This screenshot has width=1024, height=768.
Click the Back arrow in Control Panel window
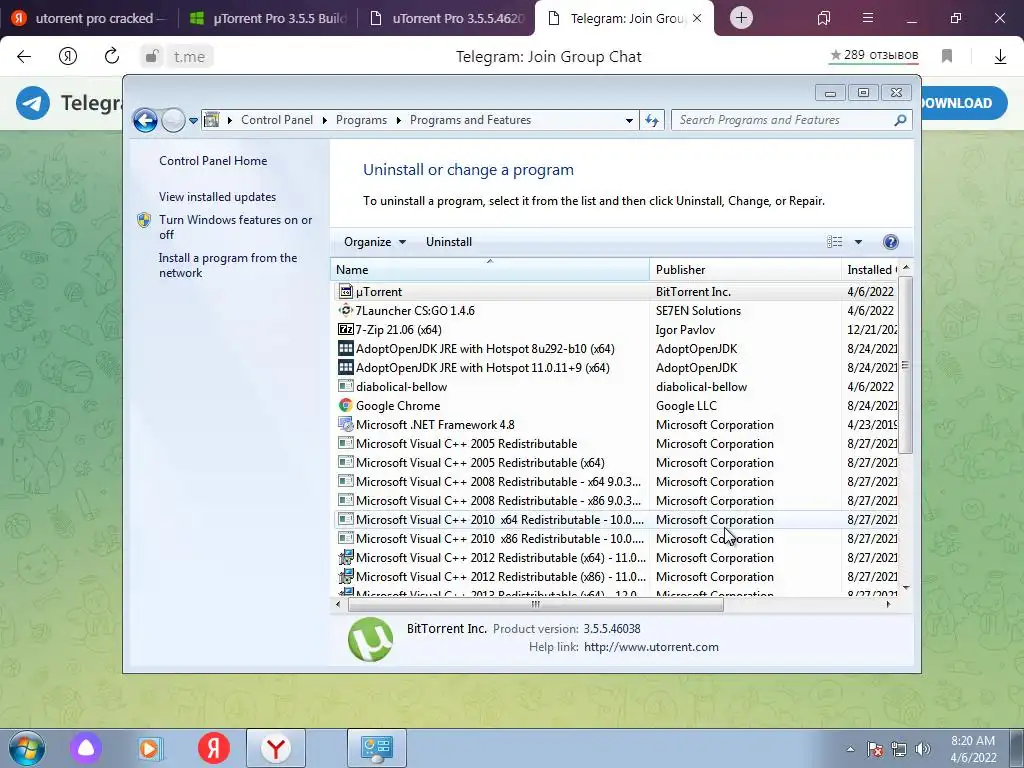pos(145,120)
